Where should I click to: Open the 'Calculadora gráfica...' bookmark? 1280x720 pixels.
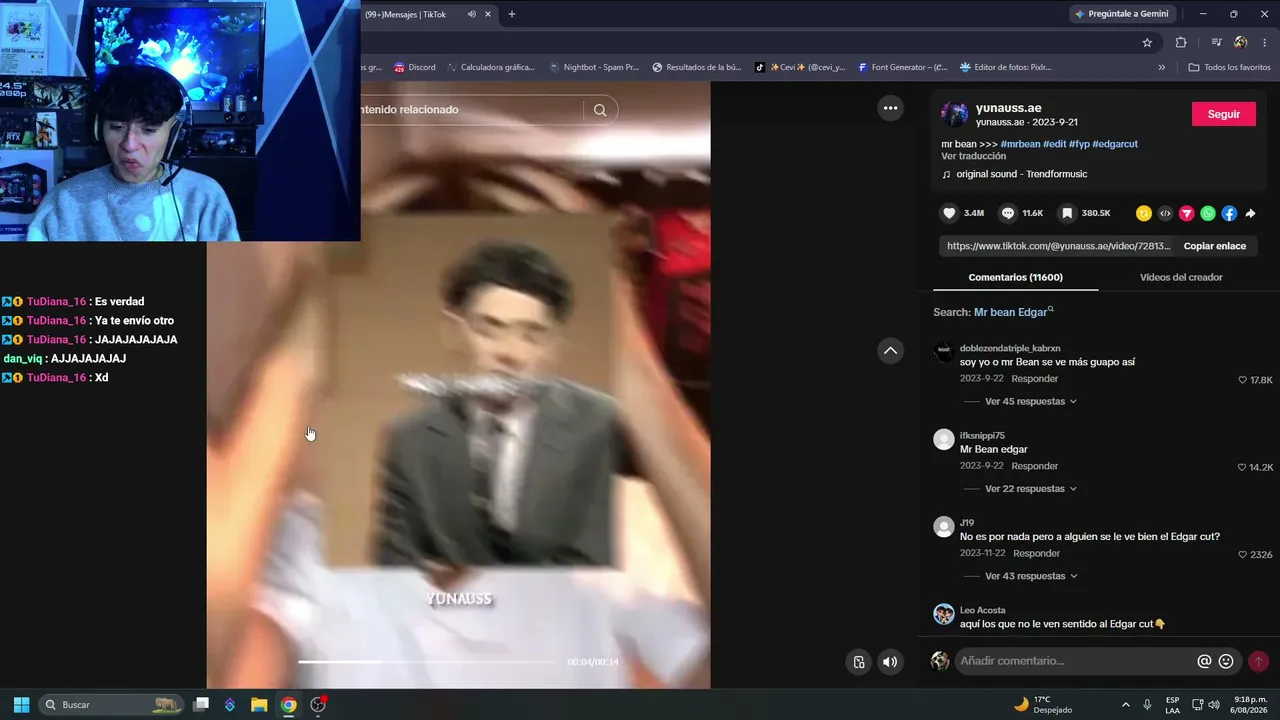pos(490,67)
